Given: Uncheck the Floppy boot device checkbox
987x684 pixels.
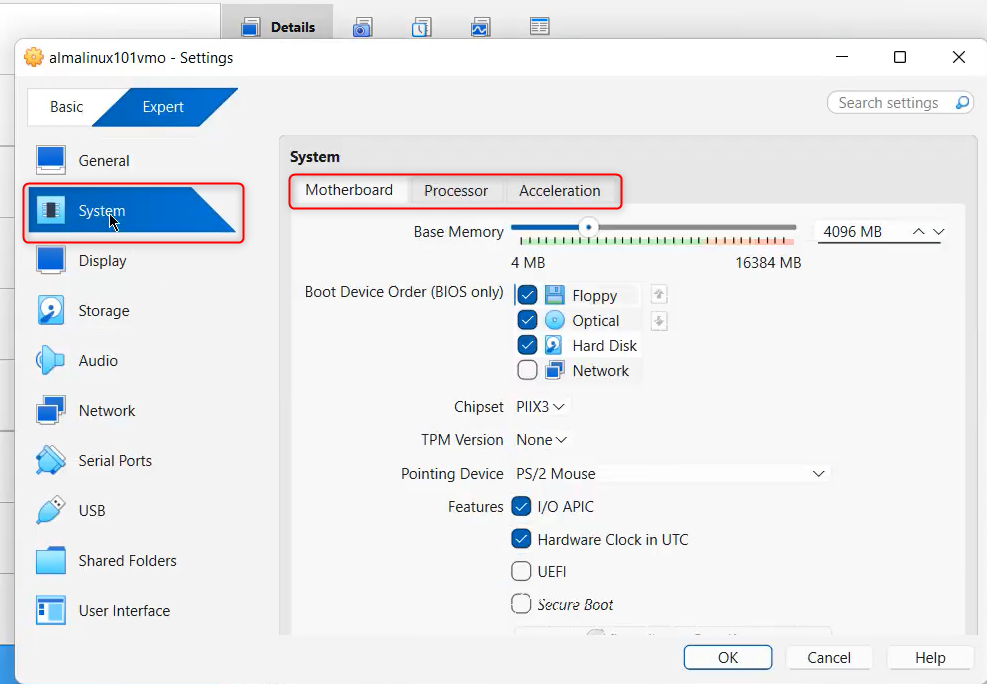Looking at the screenshot, I should 527,294.
